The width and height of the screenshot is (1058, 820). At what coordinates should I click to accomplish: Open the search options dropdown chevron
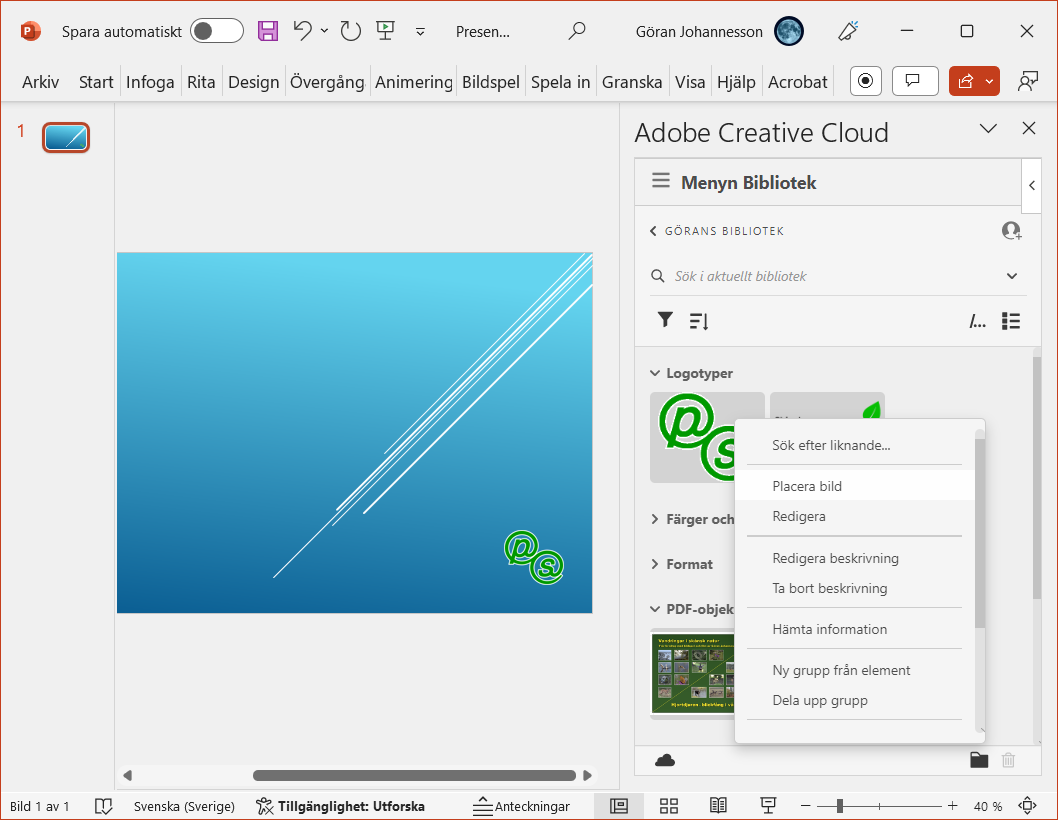tap(1011, 276)
